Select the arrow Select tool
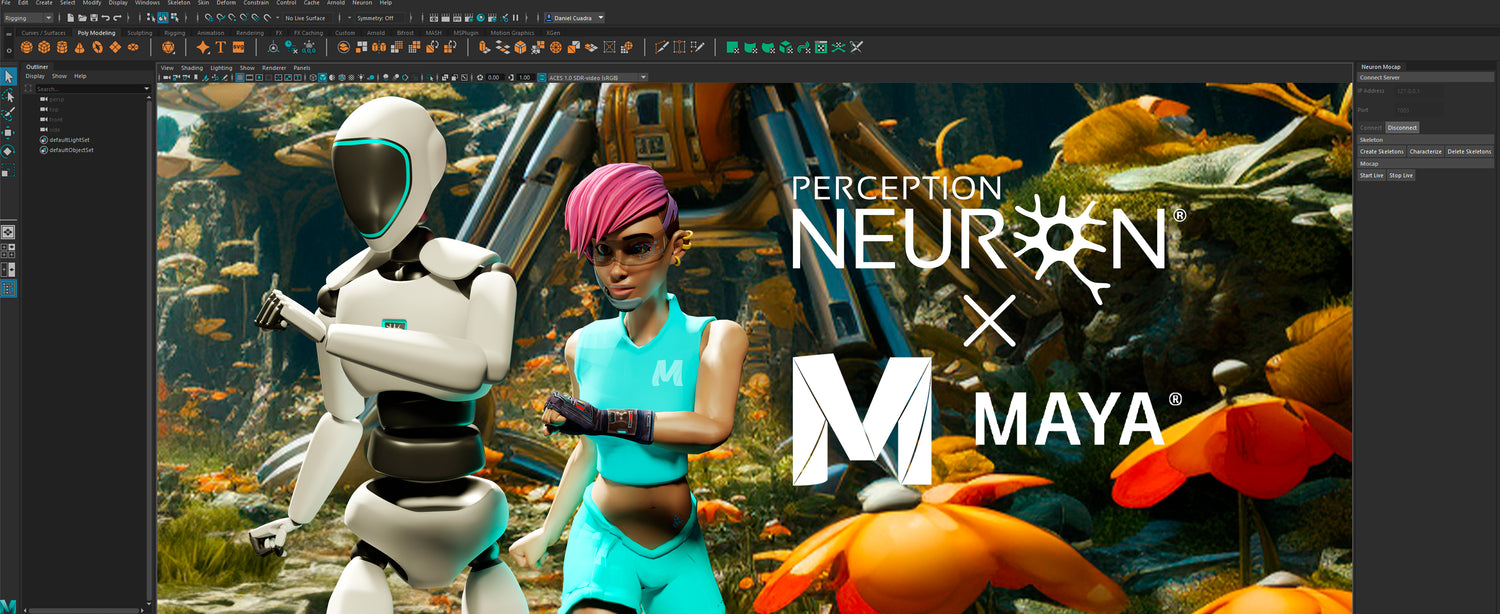1500x614 pixels. point(8,77)
